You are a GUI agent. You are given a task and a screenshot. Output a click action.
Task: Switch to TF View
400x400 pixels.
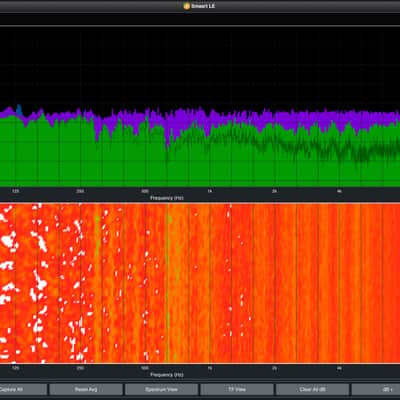click(237, 389)
